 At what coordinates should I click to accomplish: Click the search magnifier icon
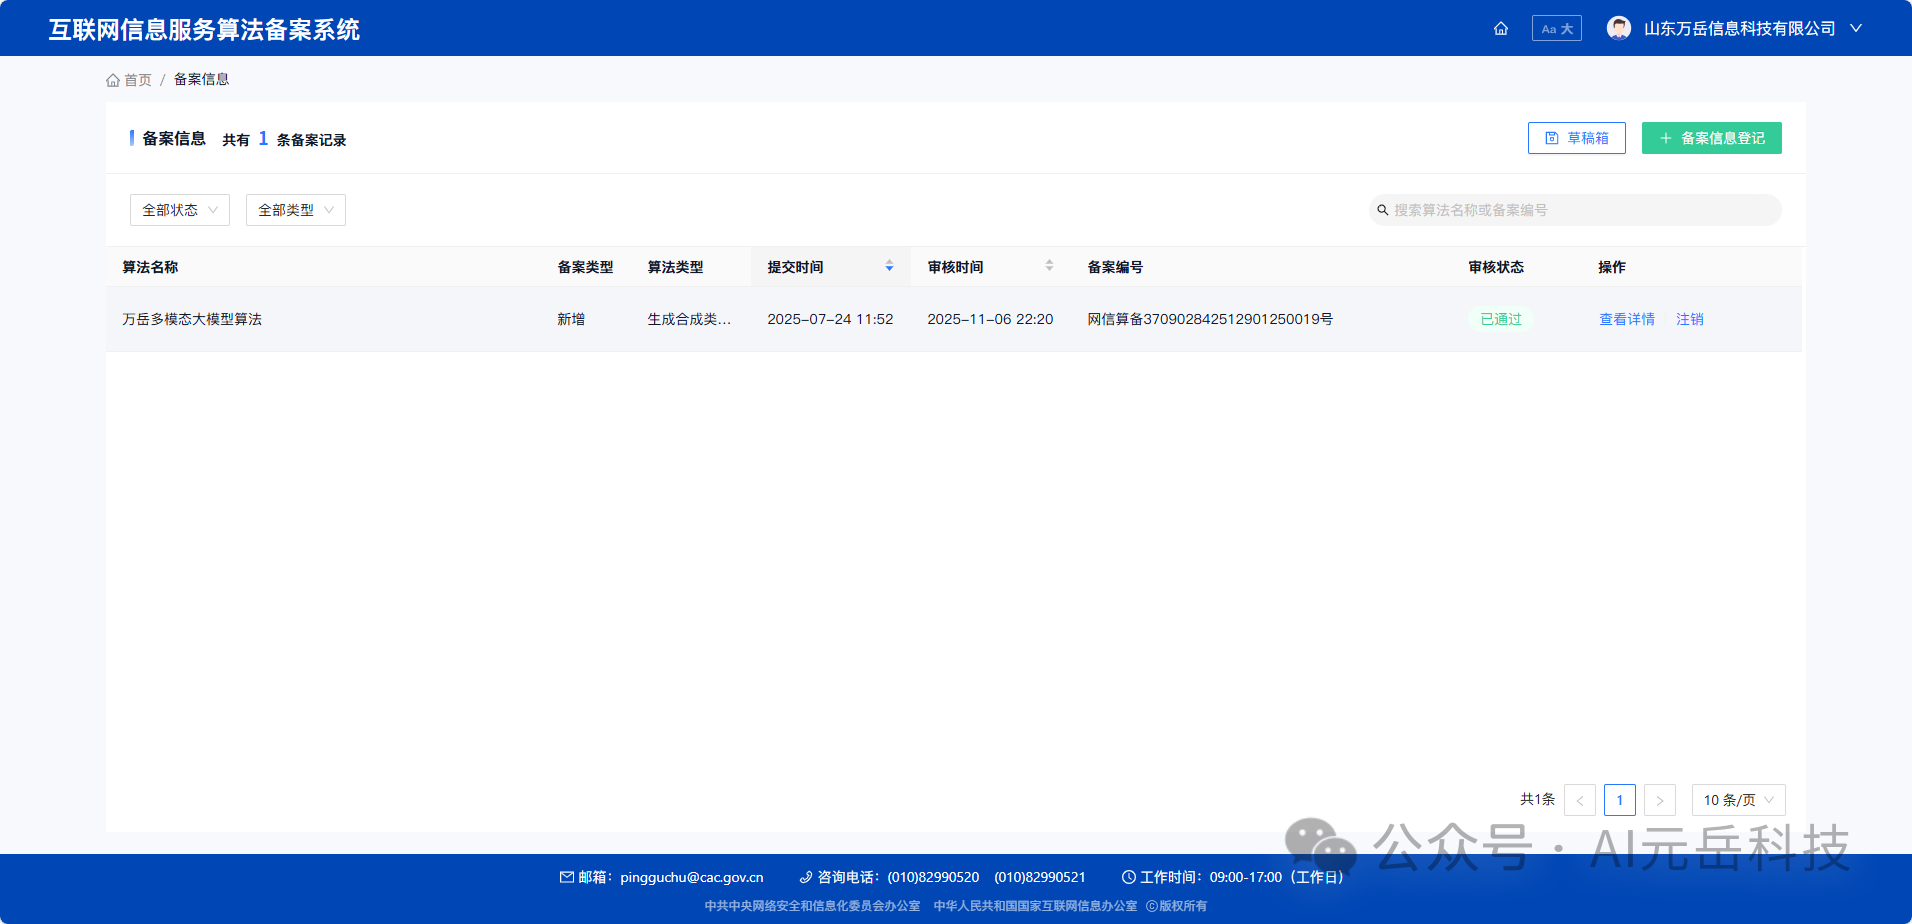point(1383,210)
